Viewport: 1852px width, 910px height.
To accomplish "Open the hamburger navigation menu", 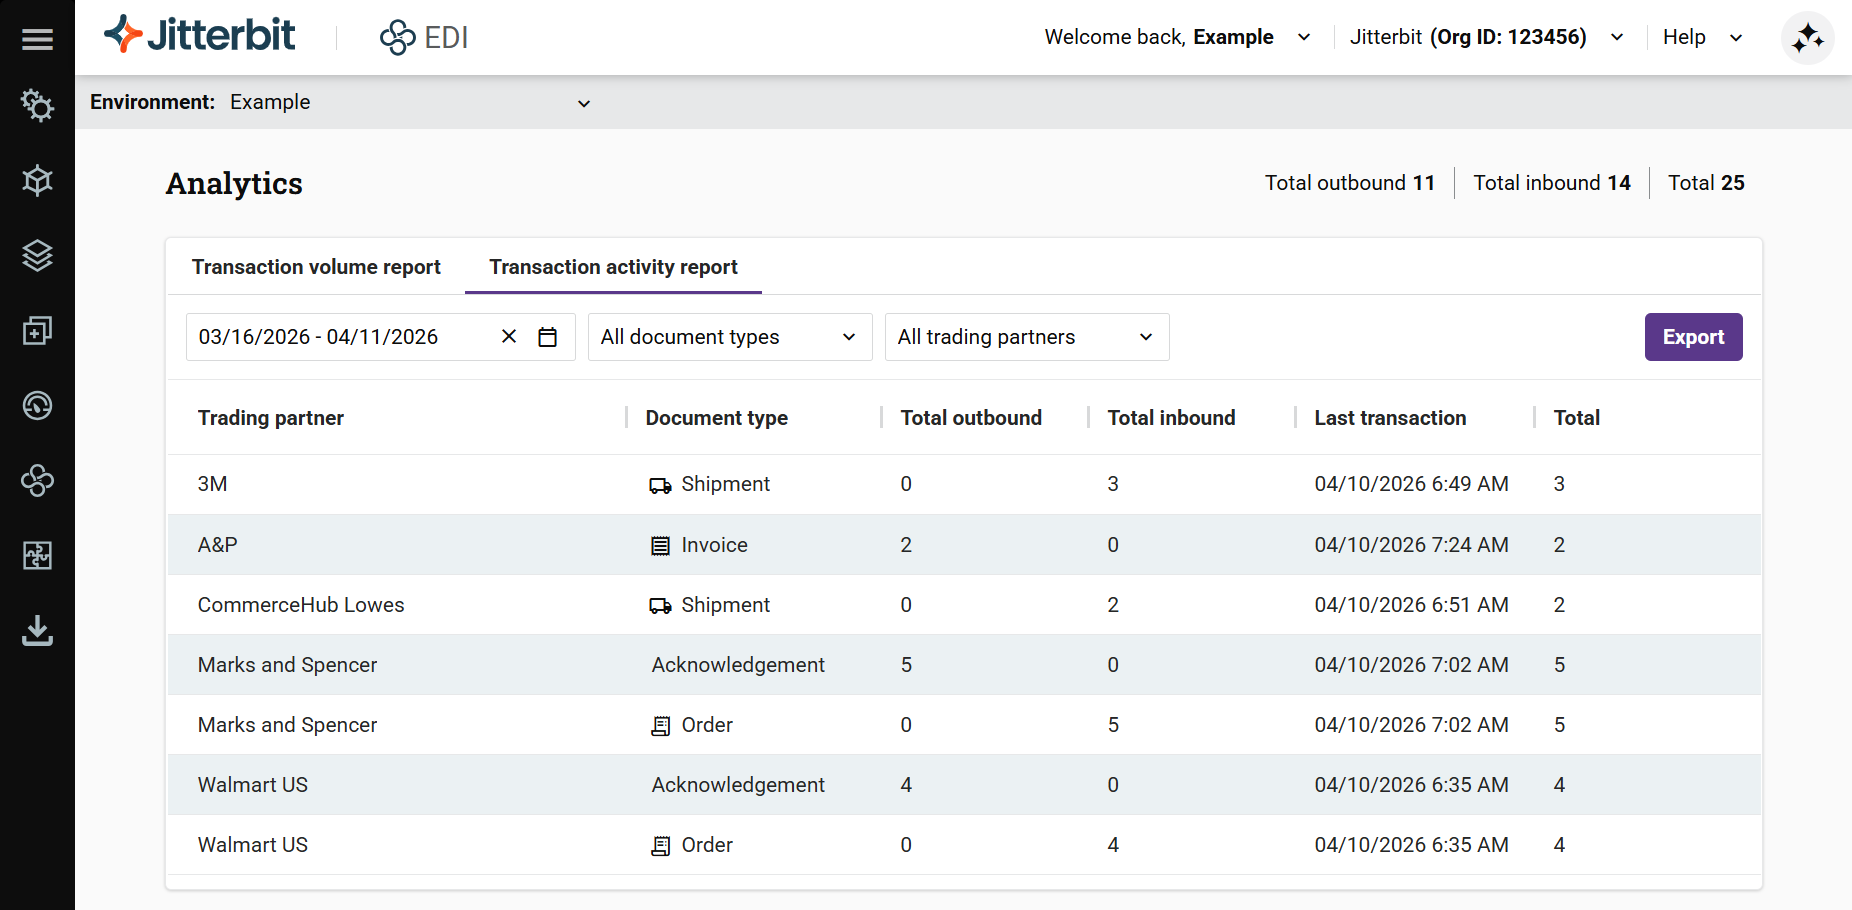I will click(37, 39).
